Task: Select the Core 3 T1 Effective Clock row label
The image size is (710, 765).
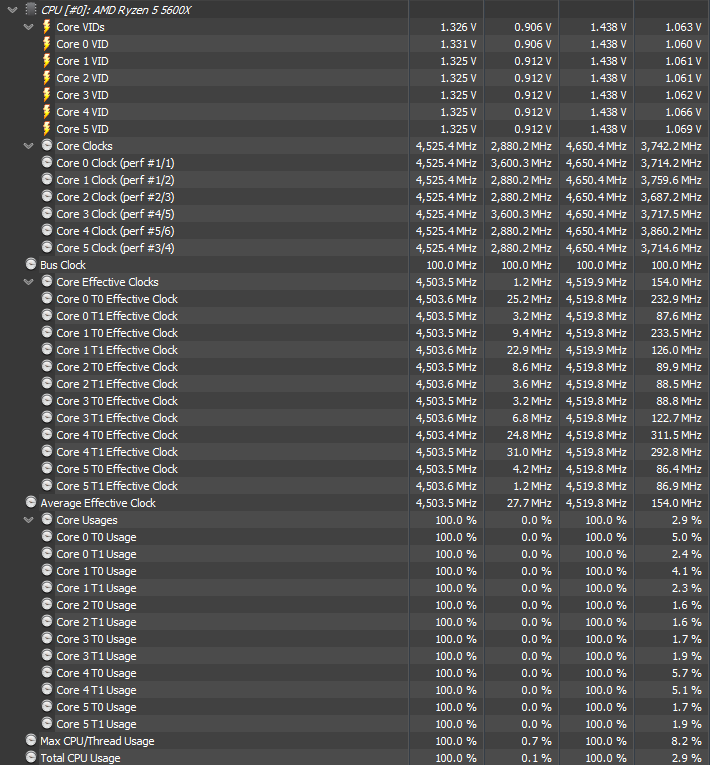Action: pos(117,418)
